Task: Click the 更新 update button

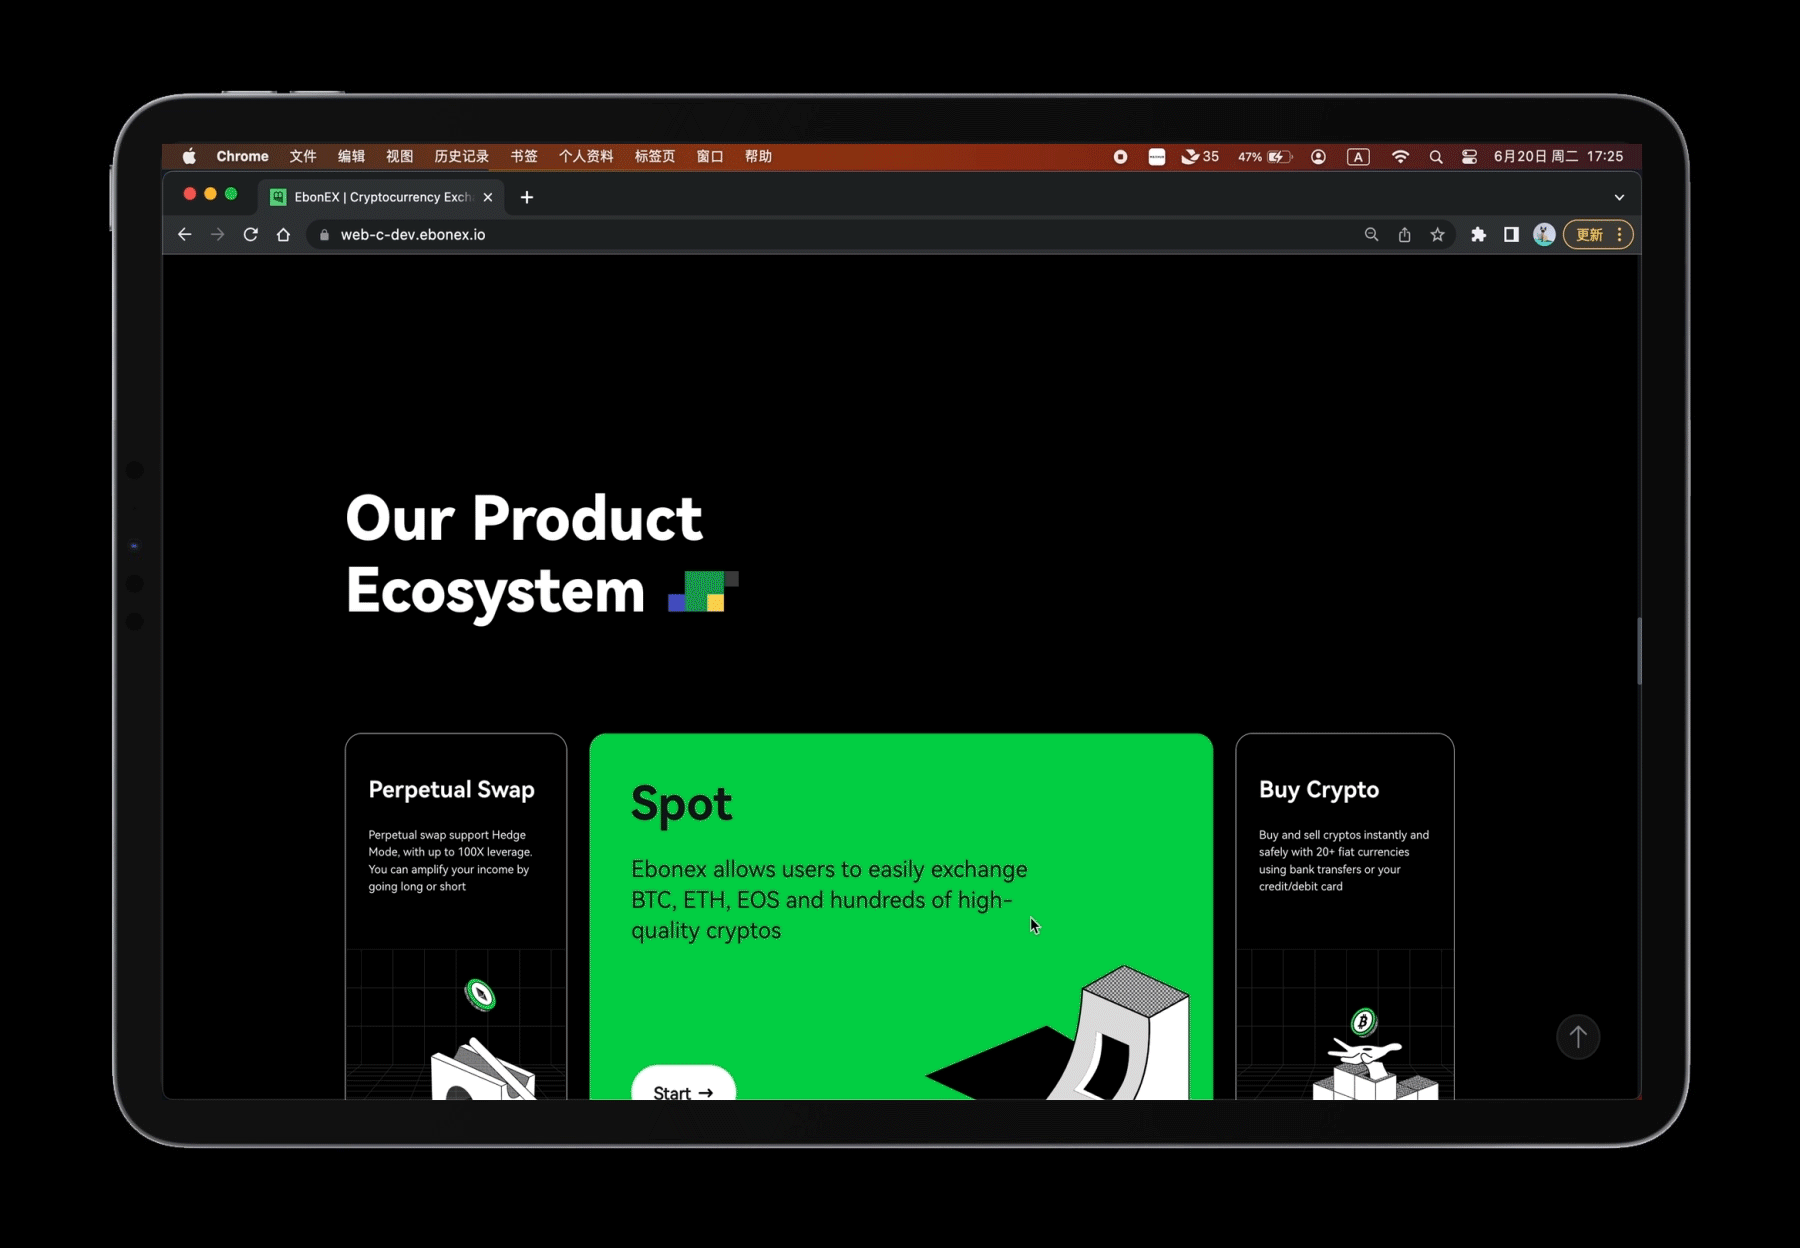Action: point(1589,235)
